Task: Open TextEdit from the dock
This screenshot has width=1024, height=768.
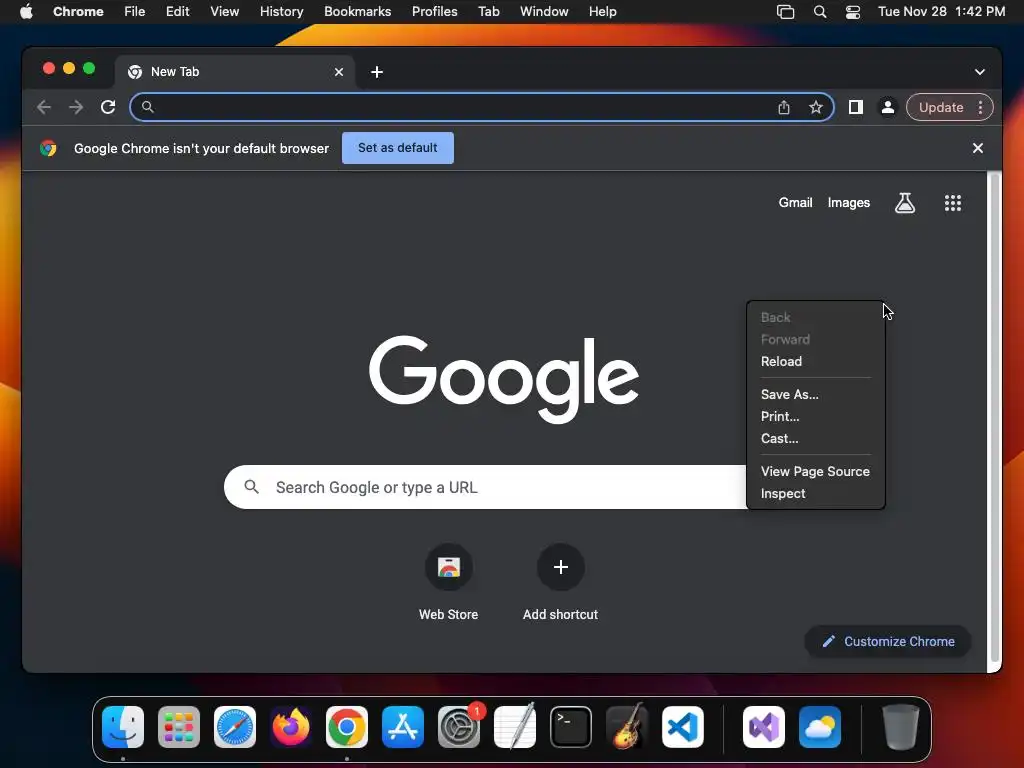Action: [515, 727]
